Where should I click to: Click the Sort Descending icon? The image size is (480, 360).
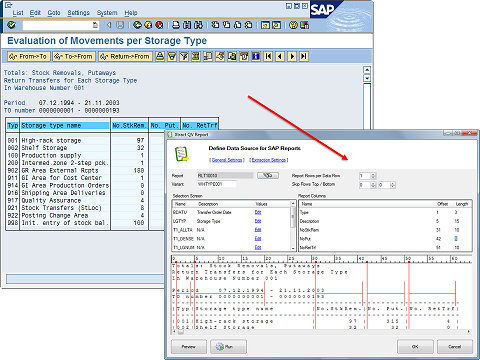pos(172,56)
